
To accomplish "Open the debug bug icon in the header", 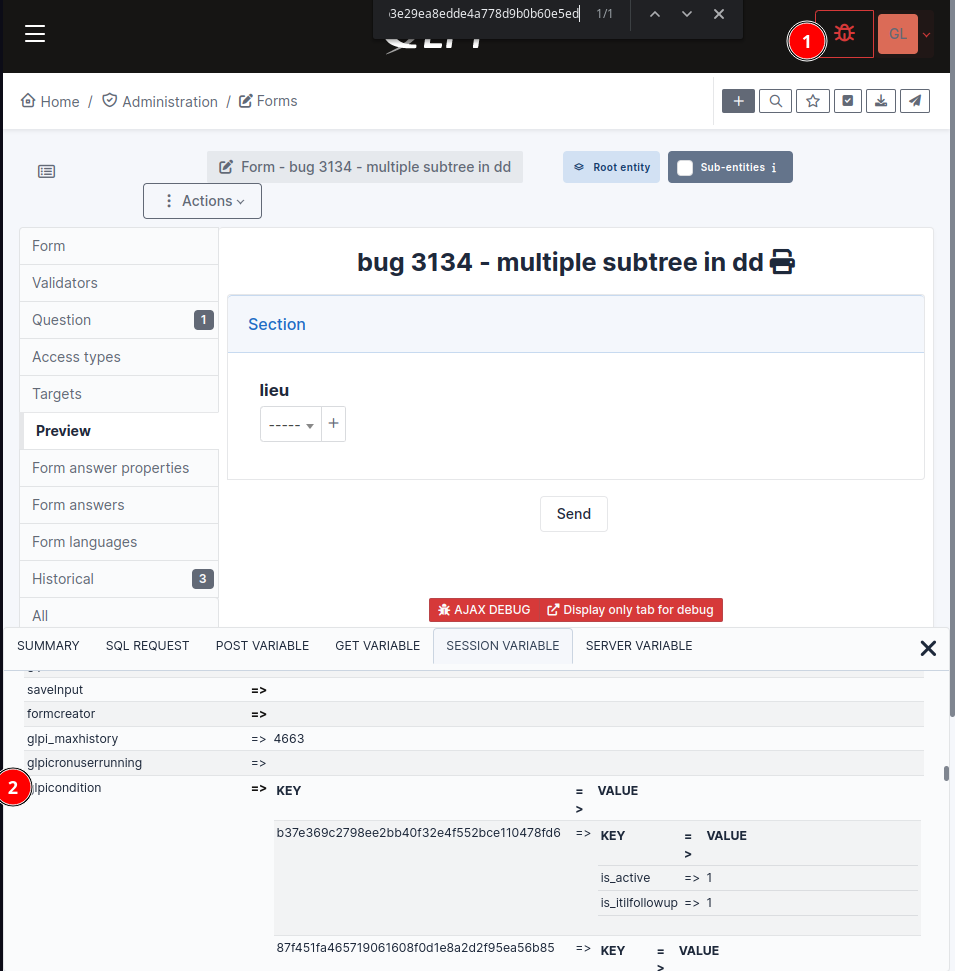I will pos(843,33).
